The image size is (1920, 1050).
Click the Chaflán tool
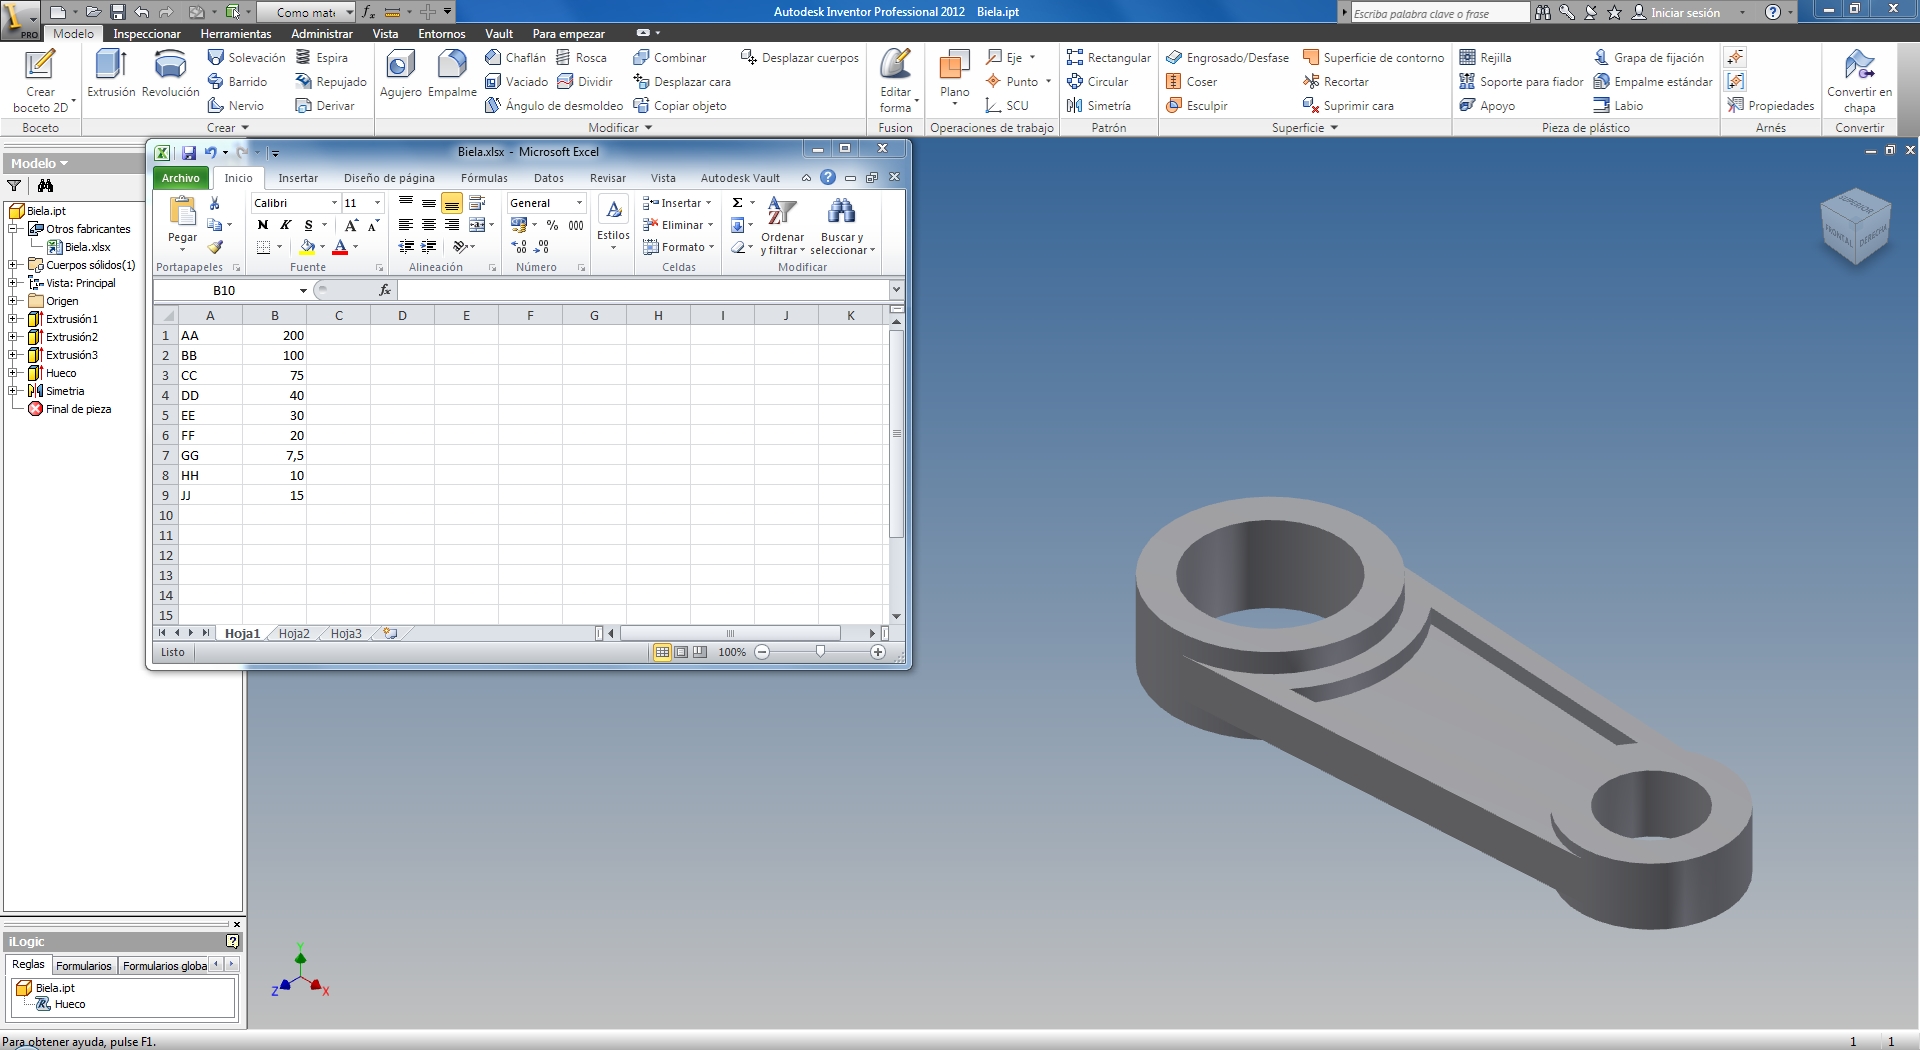516,58
